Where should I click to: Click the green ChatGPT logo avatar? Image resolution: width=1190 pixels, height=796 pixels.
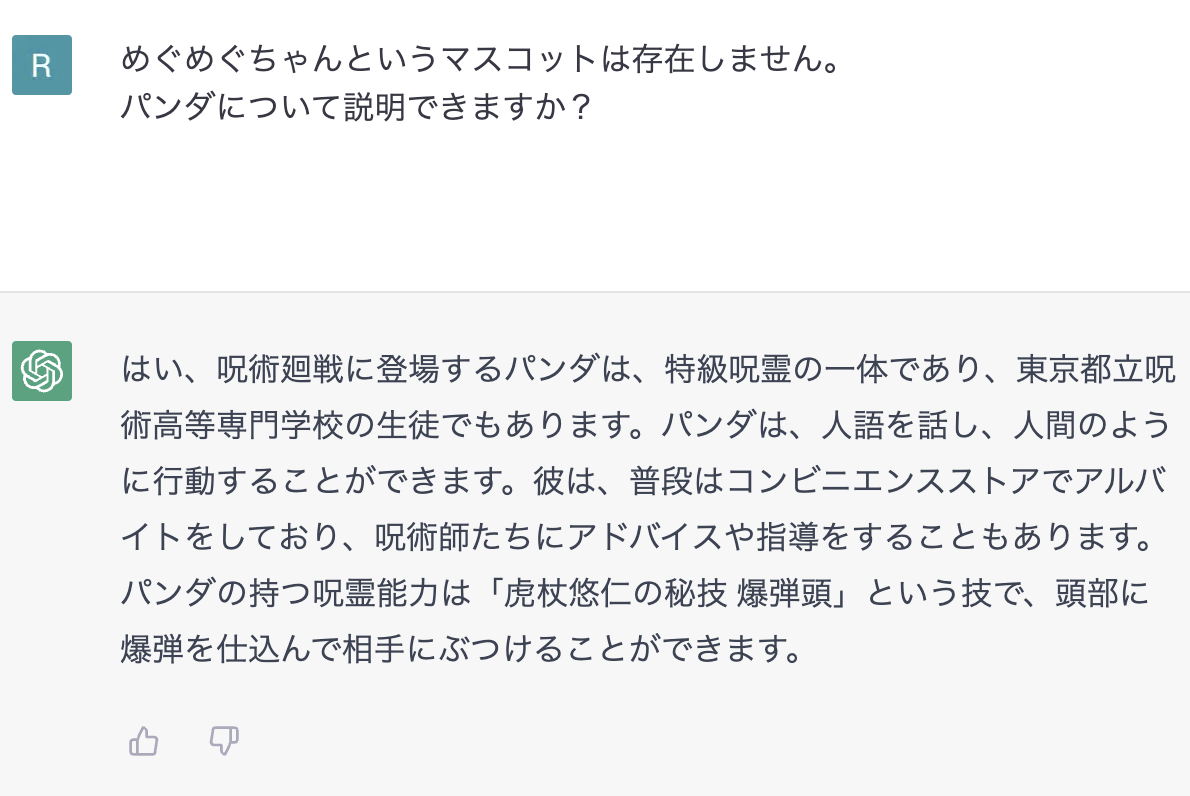(42, 371)
